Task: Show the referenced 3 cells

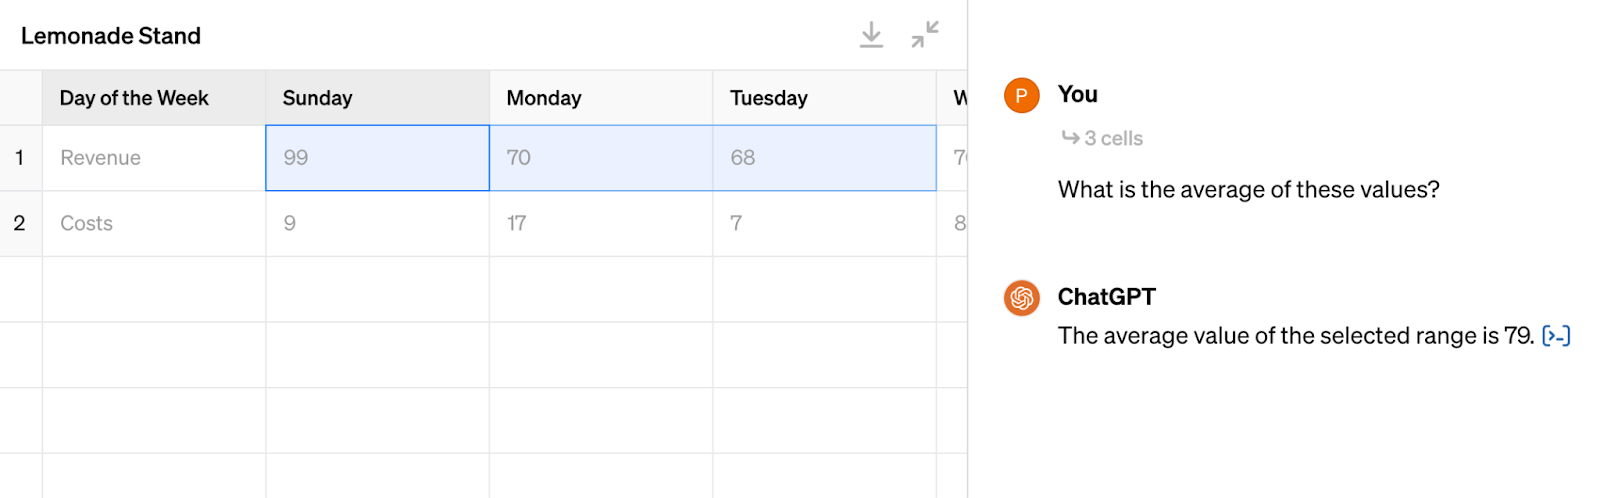Action: 1102,138
